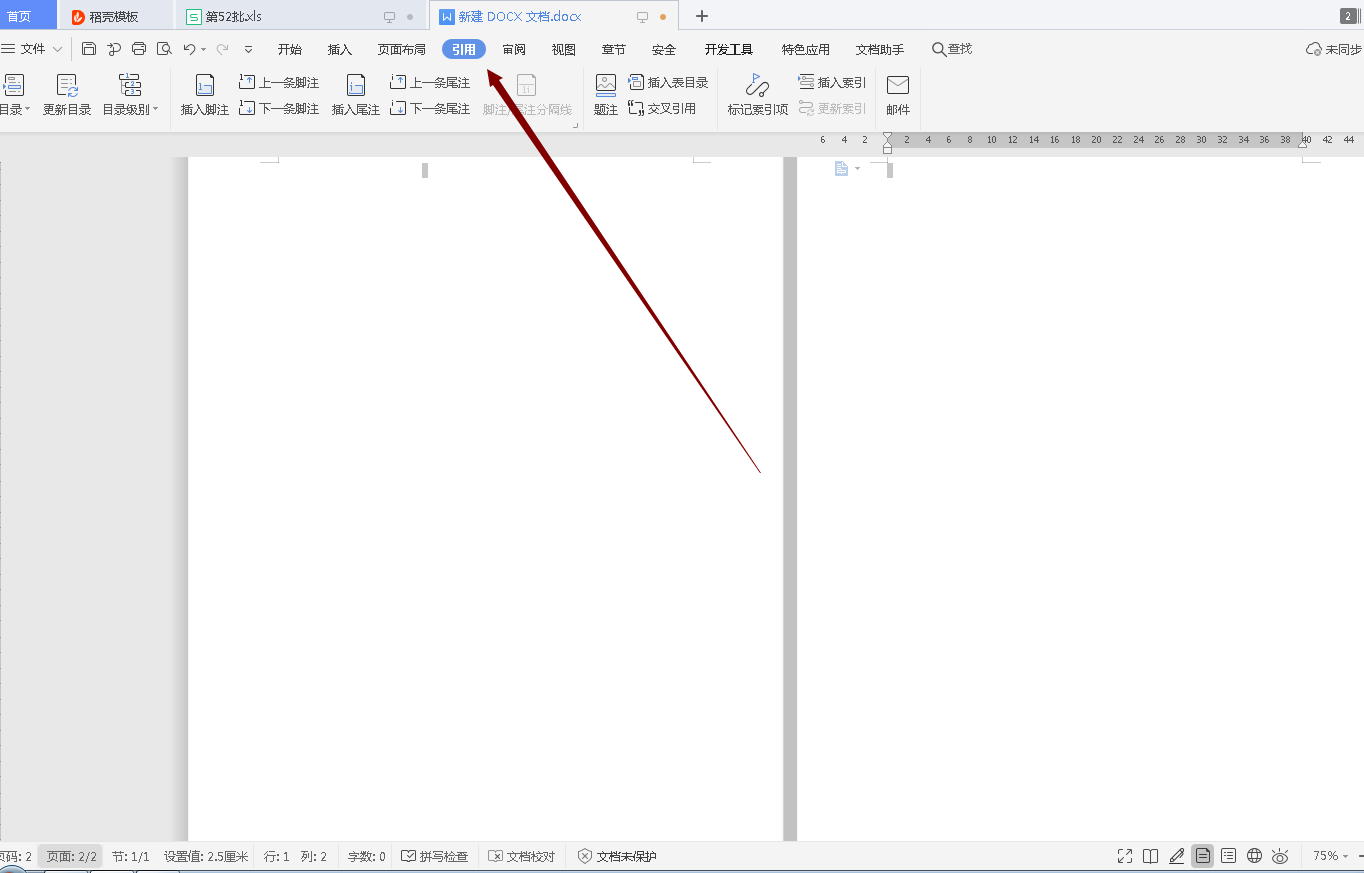Image resolution: width=1364 pixels, height=873 pixels.
Task: Open the 邮件 mail merge icon
Action: point(897,87)
